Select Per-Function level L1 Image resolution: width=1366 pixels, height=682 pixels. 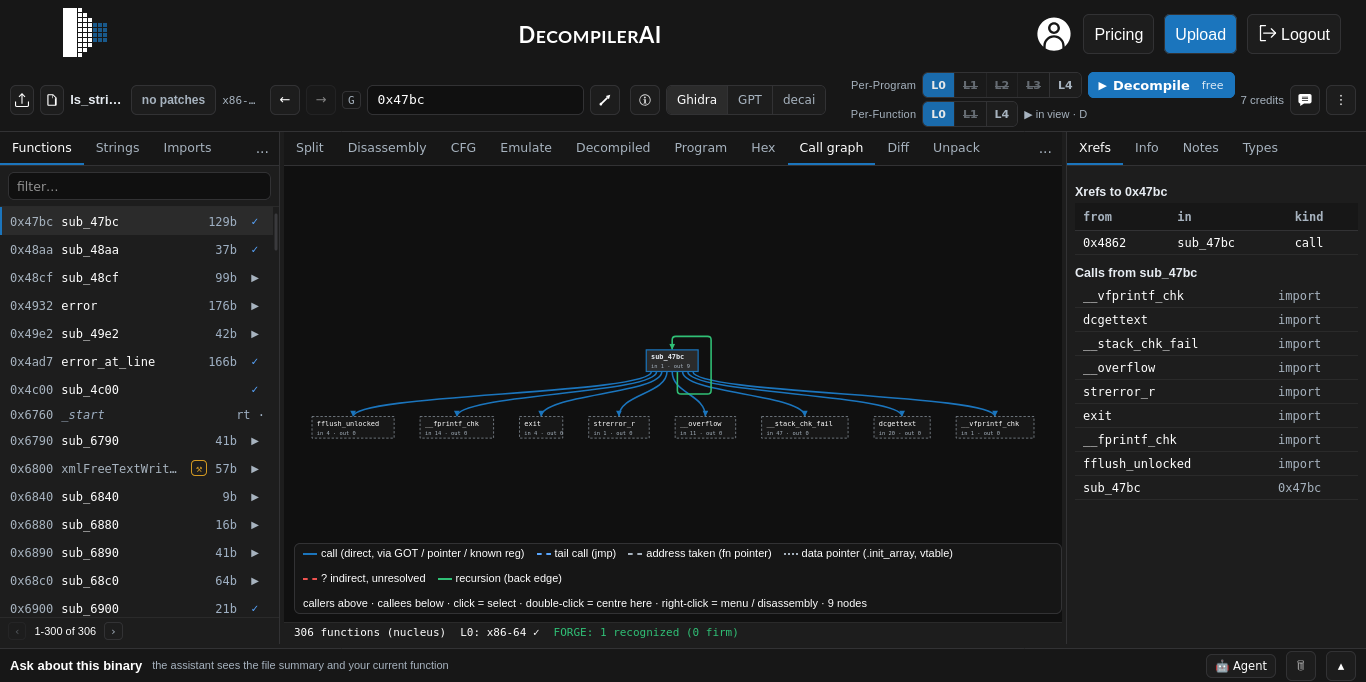970,114
